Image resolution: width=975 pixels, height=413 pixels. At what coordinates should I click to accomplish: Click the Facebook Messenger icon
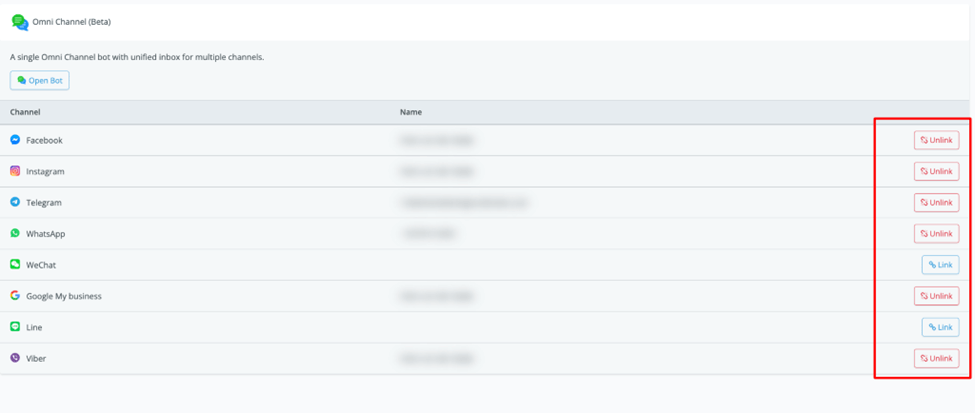coord(16,140)
